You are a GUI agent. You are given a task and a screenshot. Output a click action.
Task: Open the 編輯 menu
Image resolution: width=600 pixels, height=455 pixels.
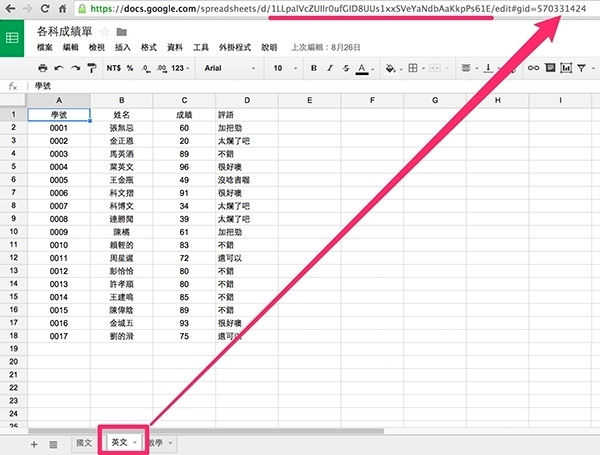[70, 47]
